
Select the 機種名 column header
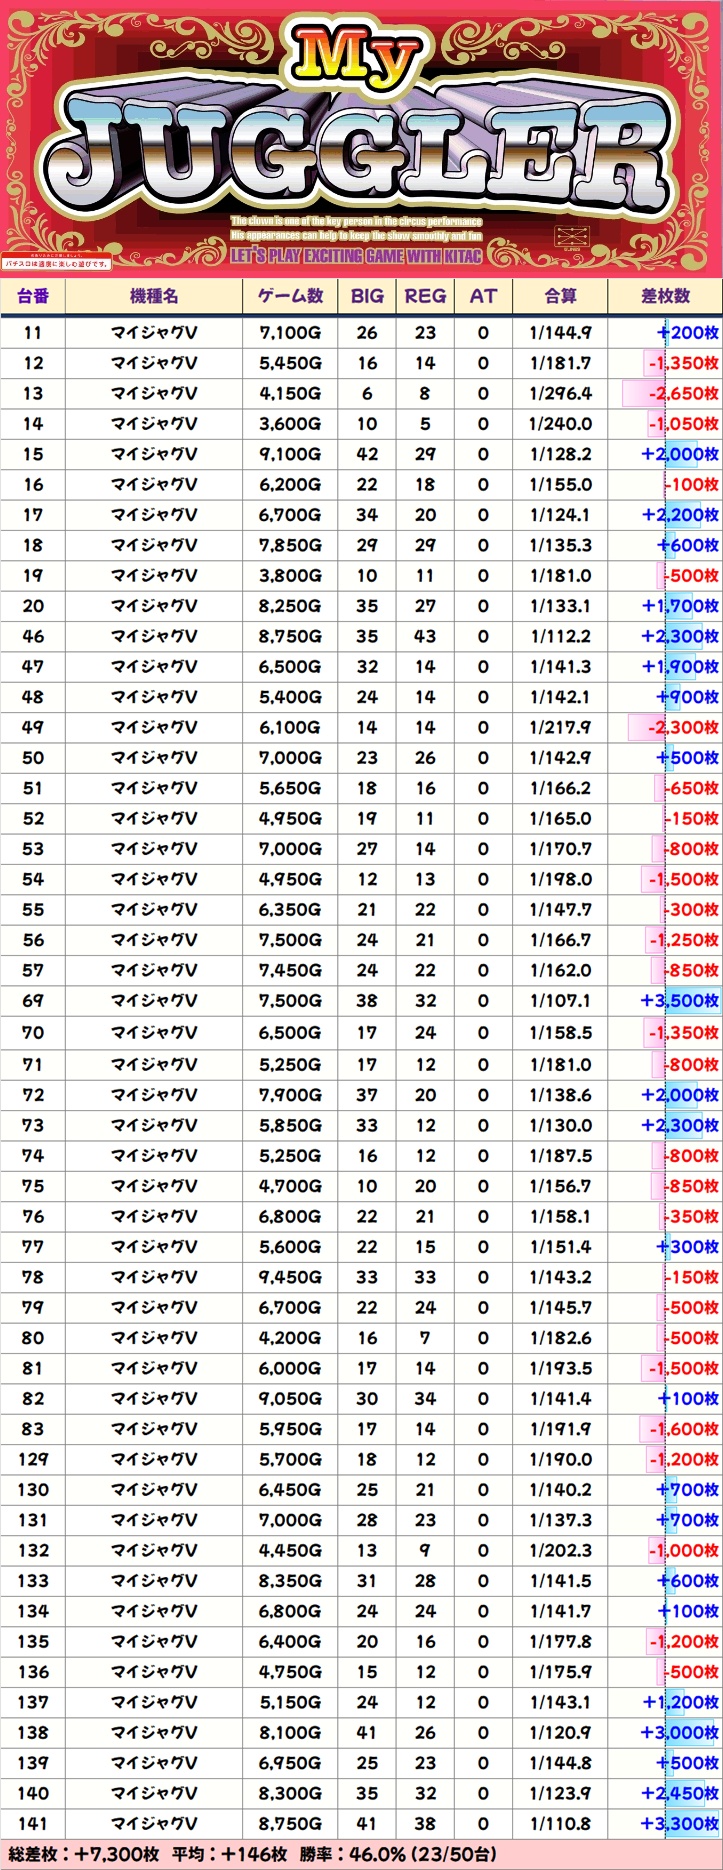[x=154, y=296]
